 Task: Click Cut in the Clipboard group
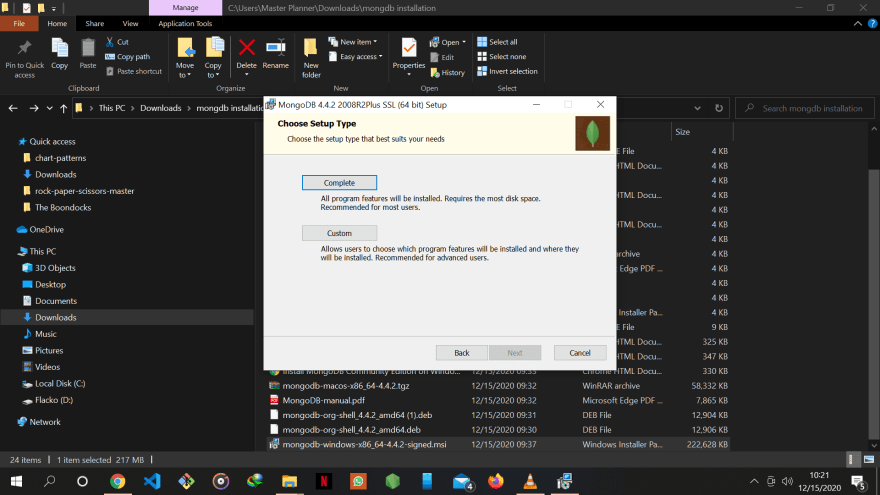pos(117,42)
